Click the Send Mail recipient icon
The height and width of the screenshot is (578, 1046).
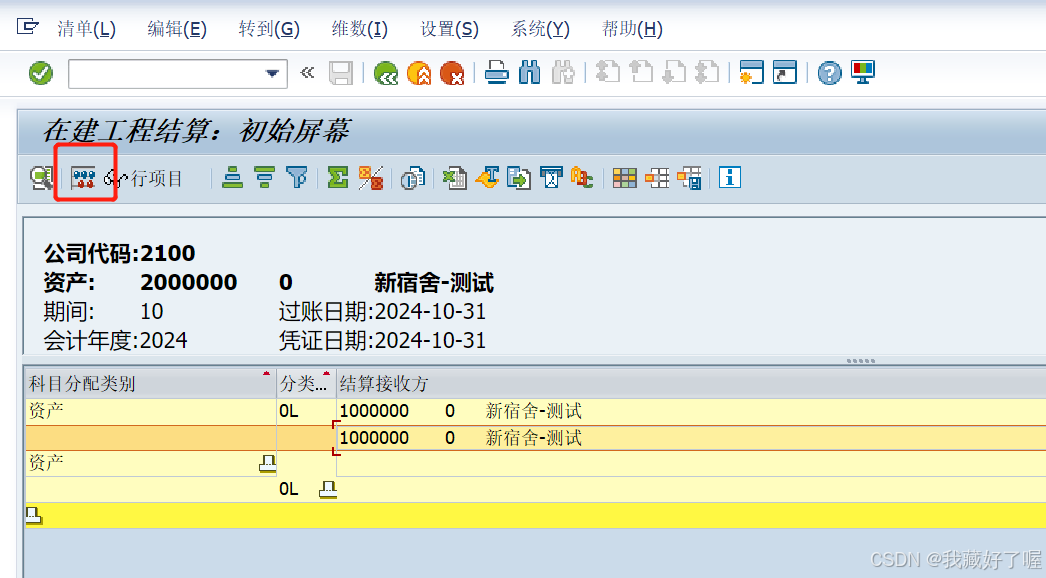point(551,178)
